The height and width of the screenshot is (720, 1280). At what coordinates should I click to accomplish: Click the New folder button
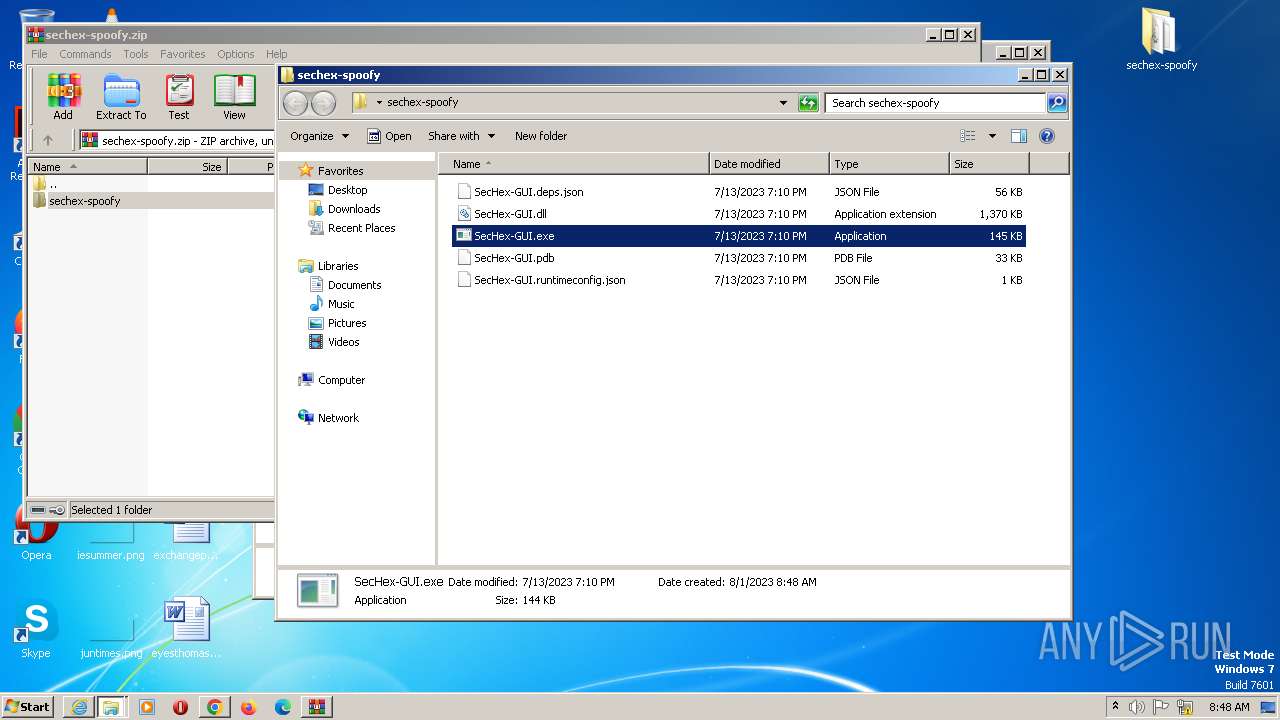tap(541, 136)
